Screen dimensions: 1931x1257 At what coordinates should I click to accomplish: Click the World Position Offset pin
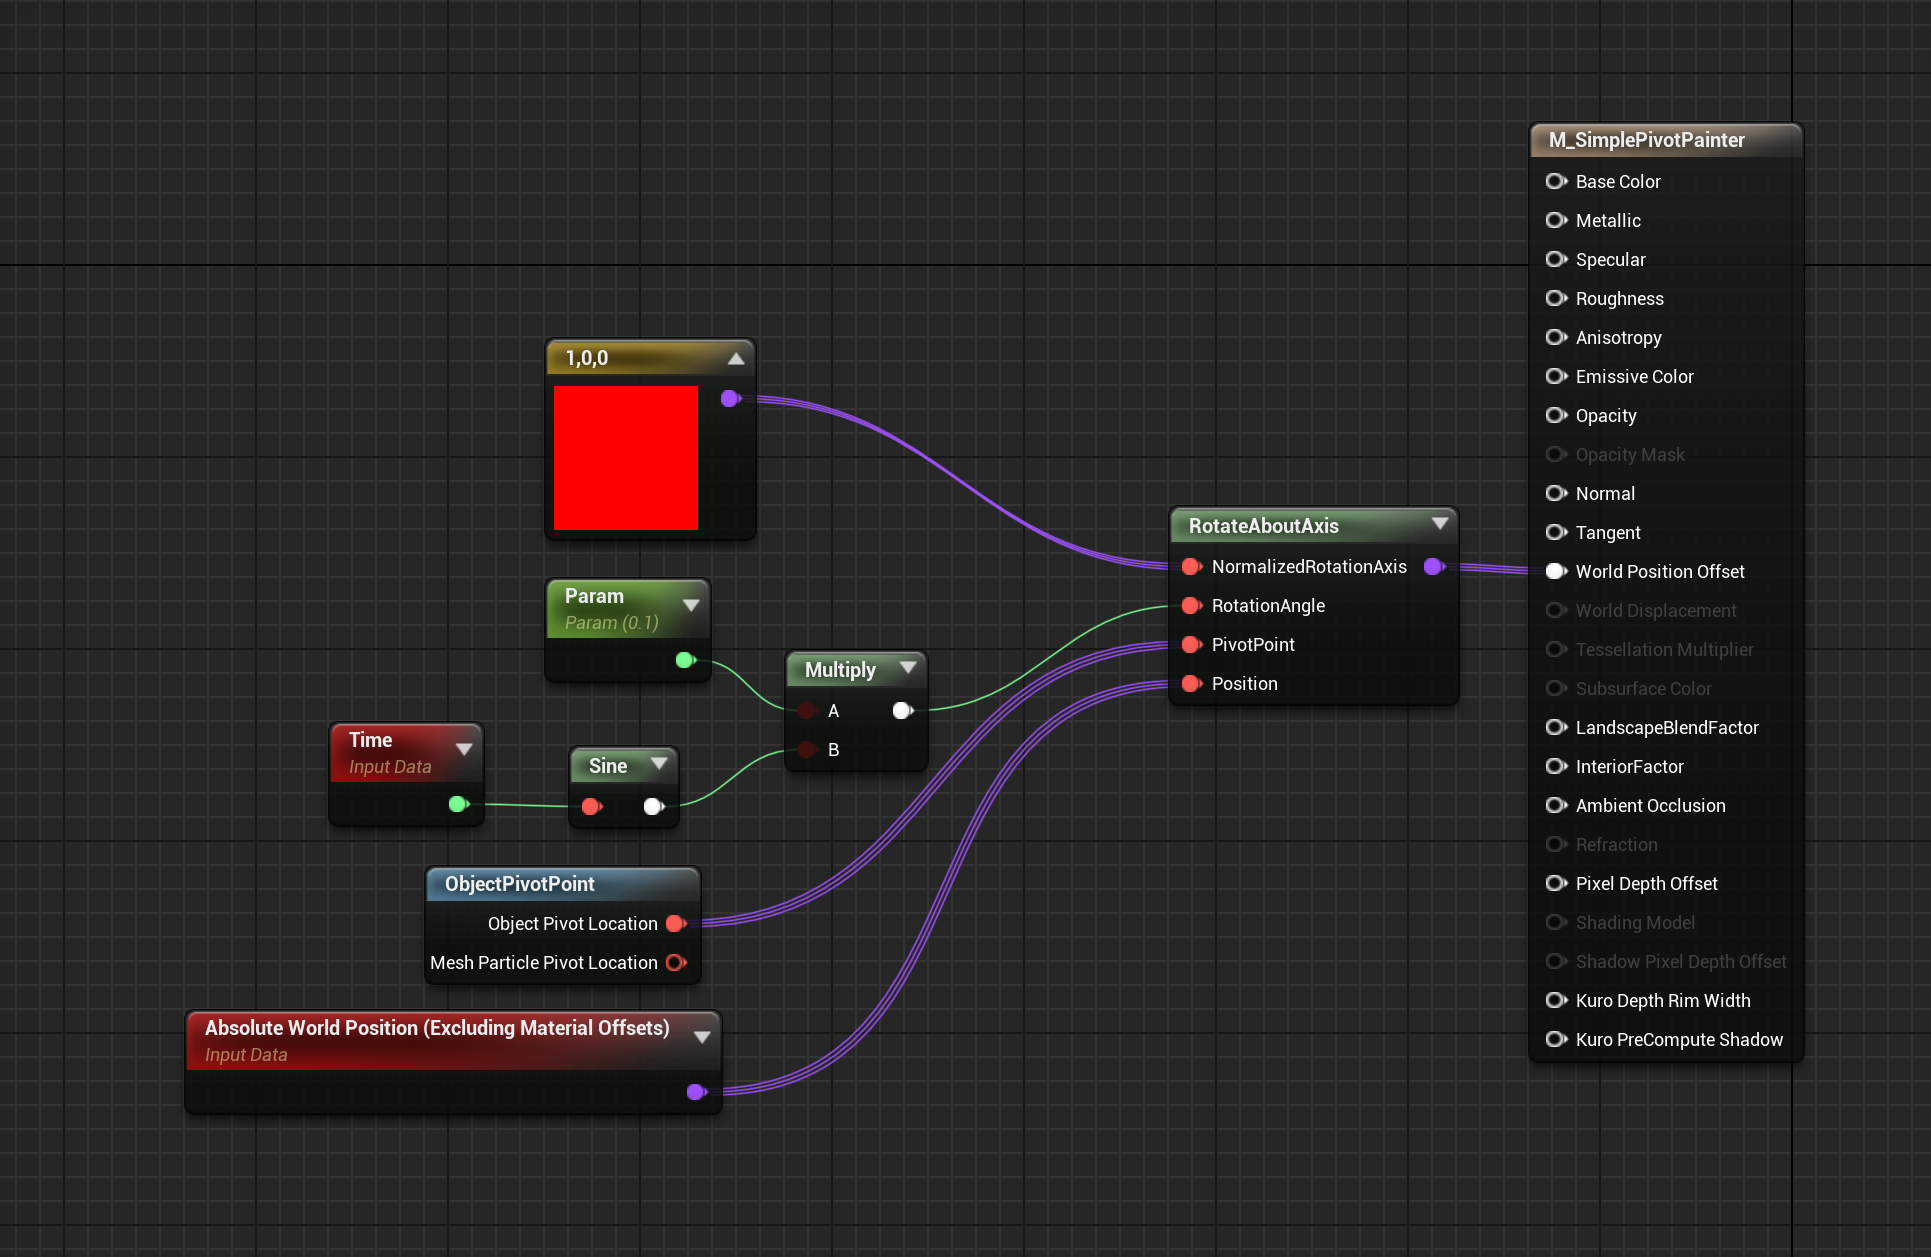point(1556,571)
